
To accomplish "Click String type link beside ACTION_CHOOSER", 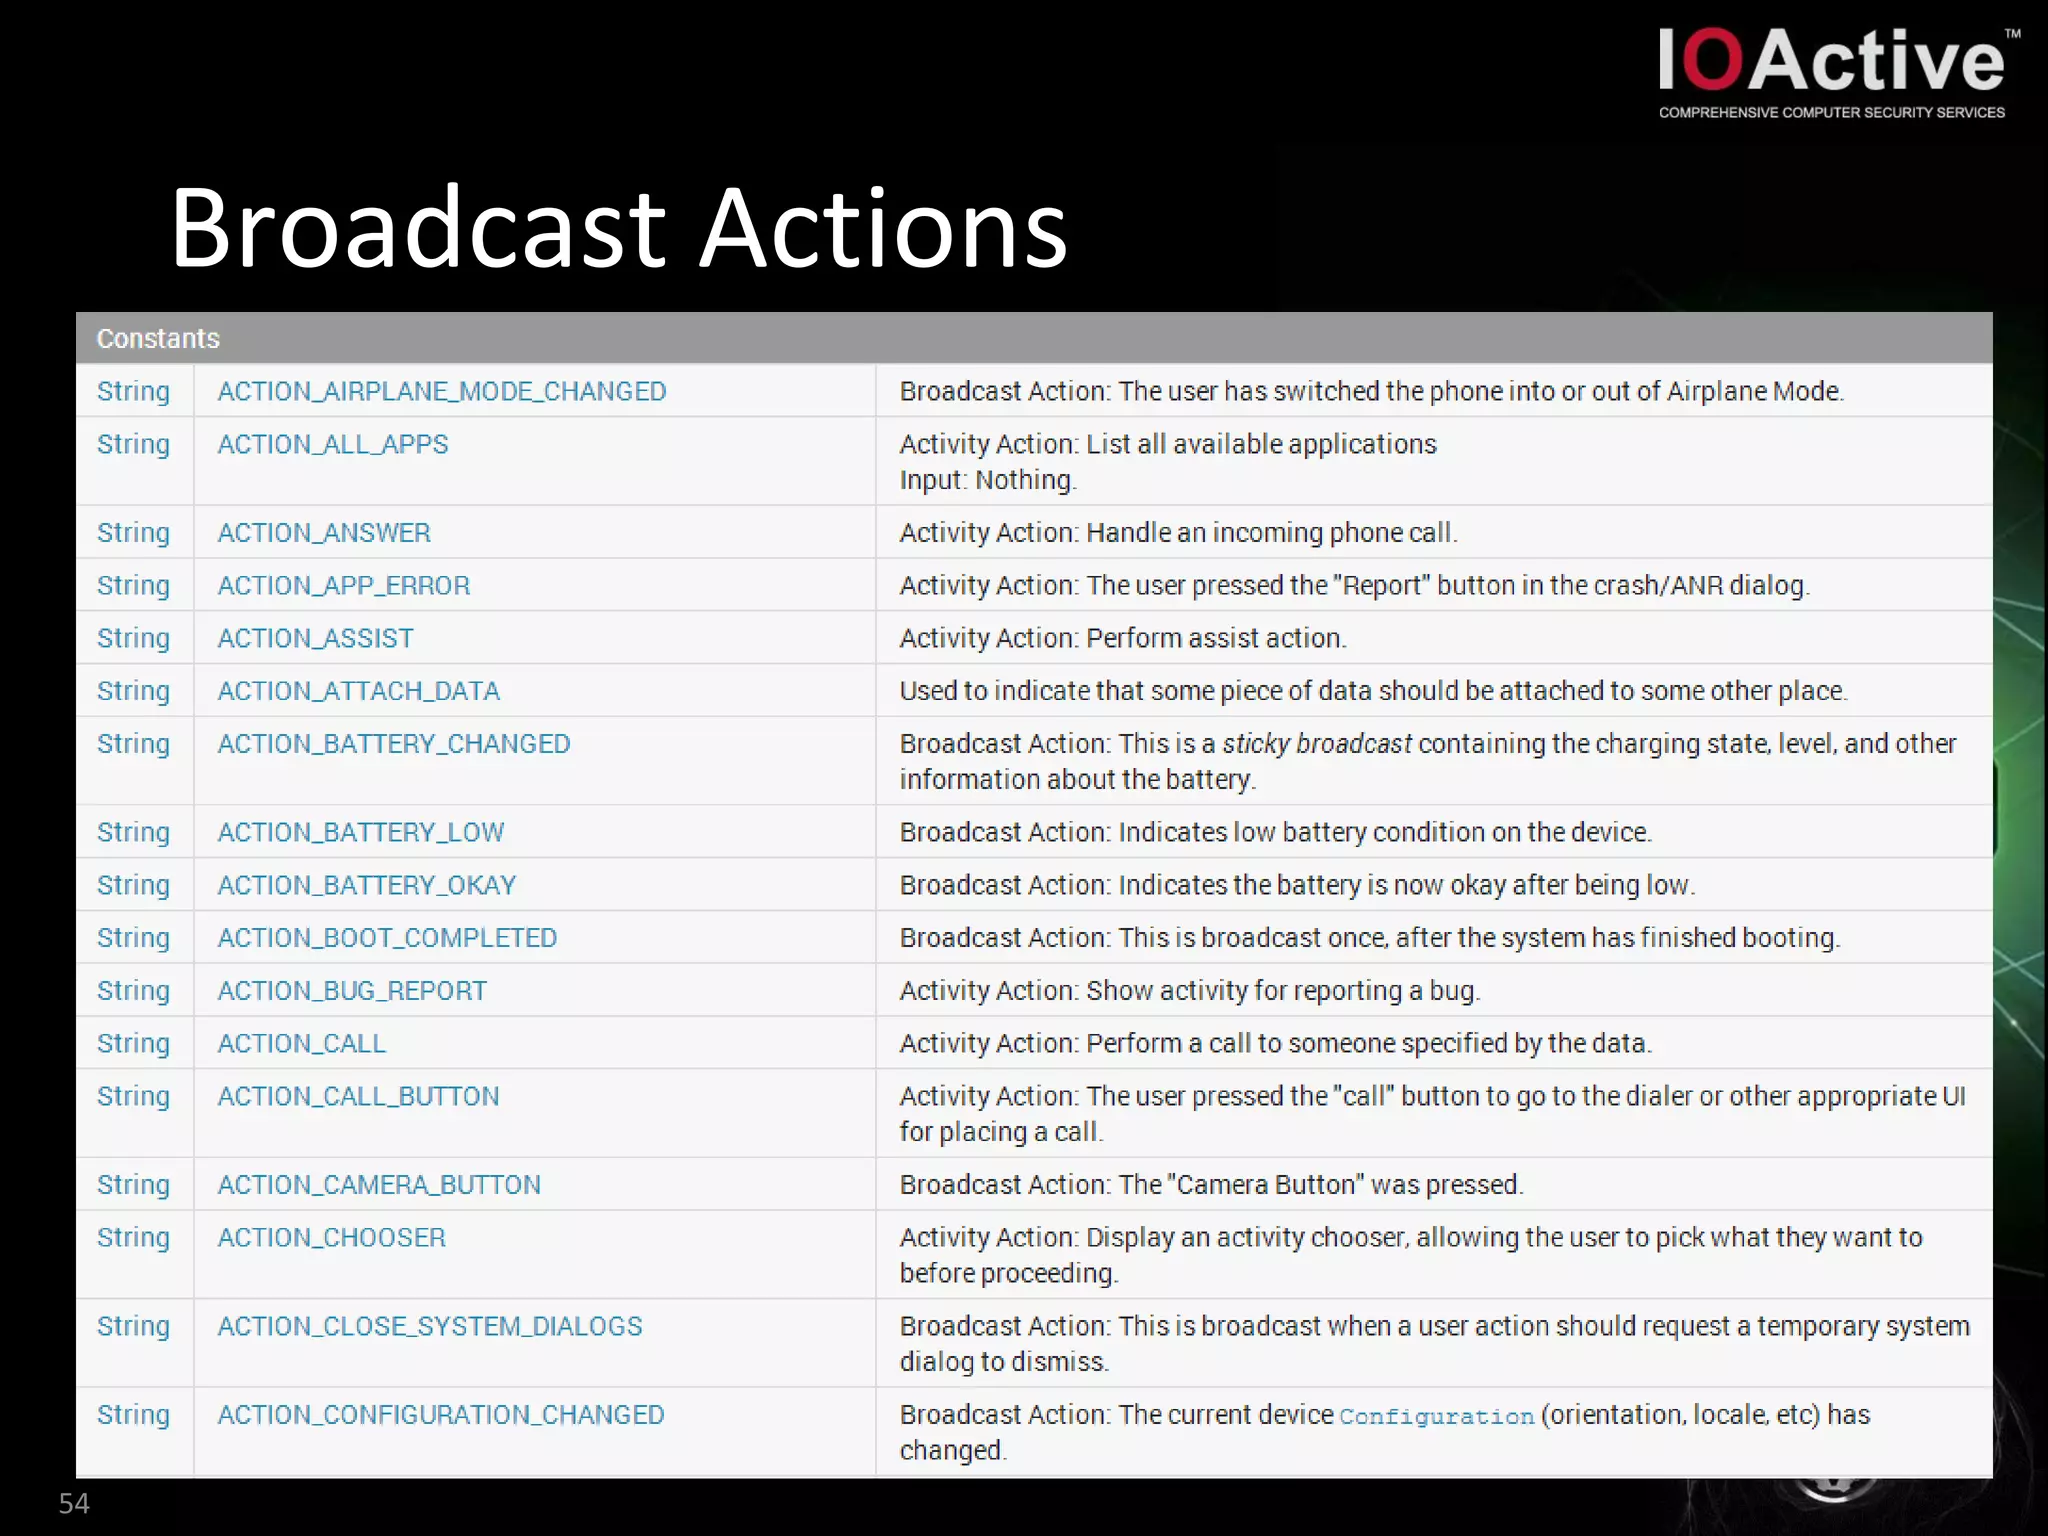I will point(133,1238).
